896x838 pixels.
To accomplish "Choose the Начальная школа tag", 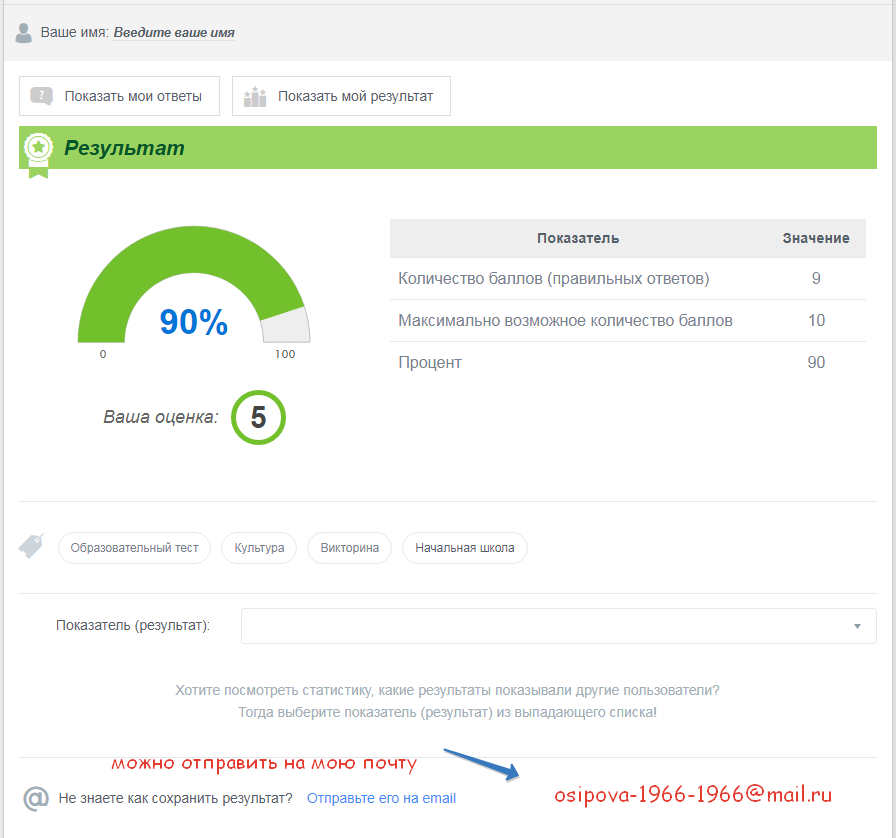I will click(464, 548).
